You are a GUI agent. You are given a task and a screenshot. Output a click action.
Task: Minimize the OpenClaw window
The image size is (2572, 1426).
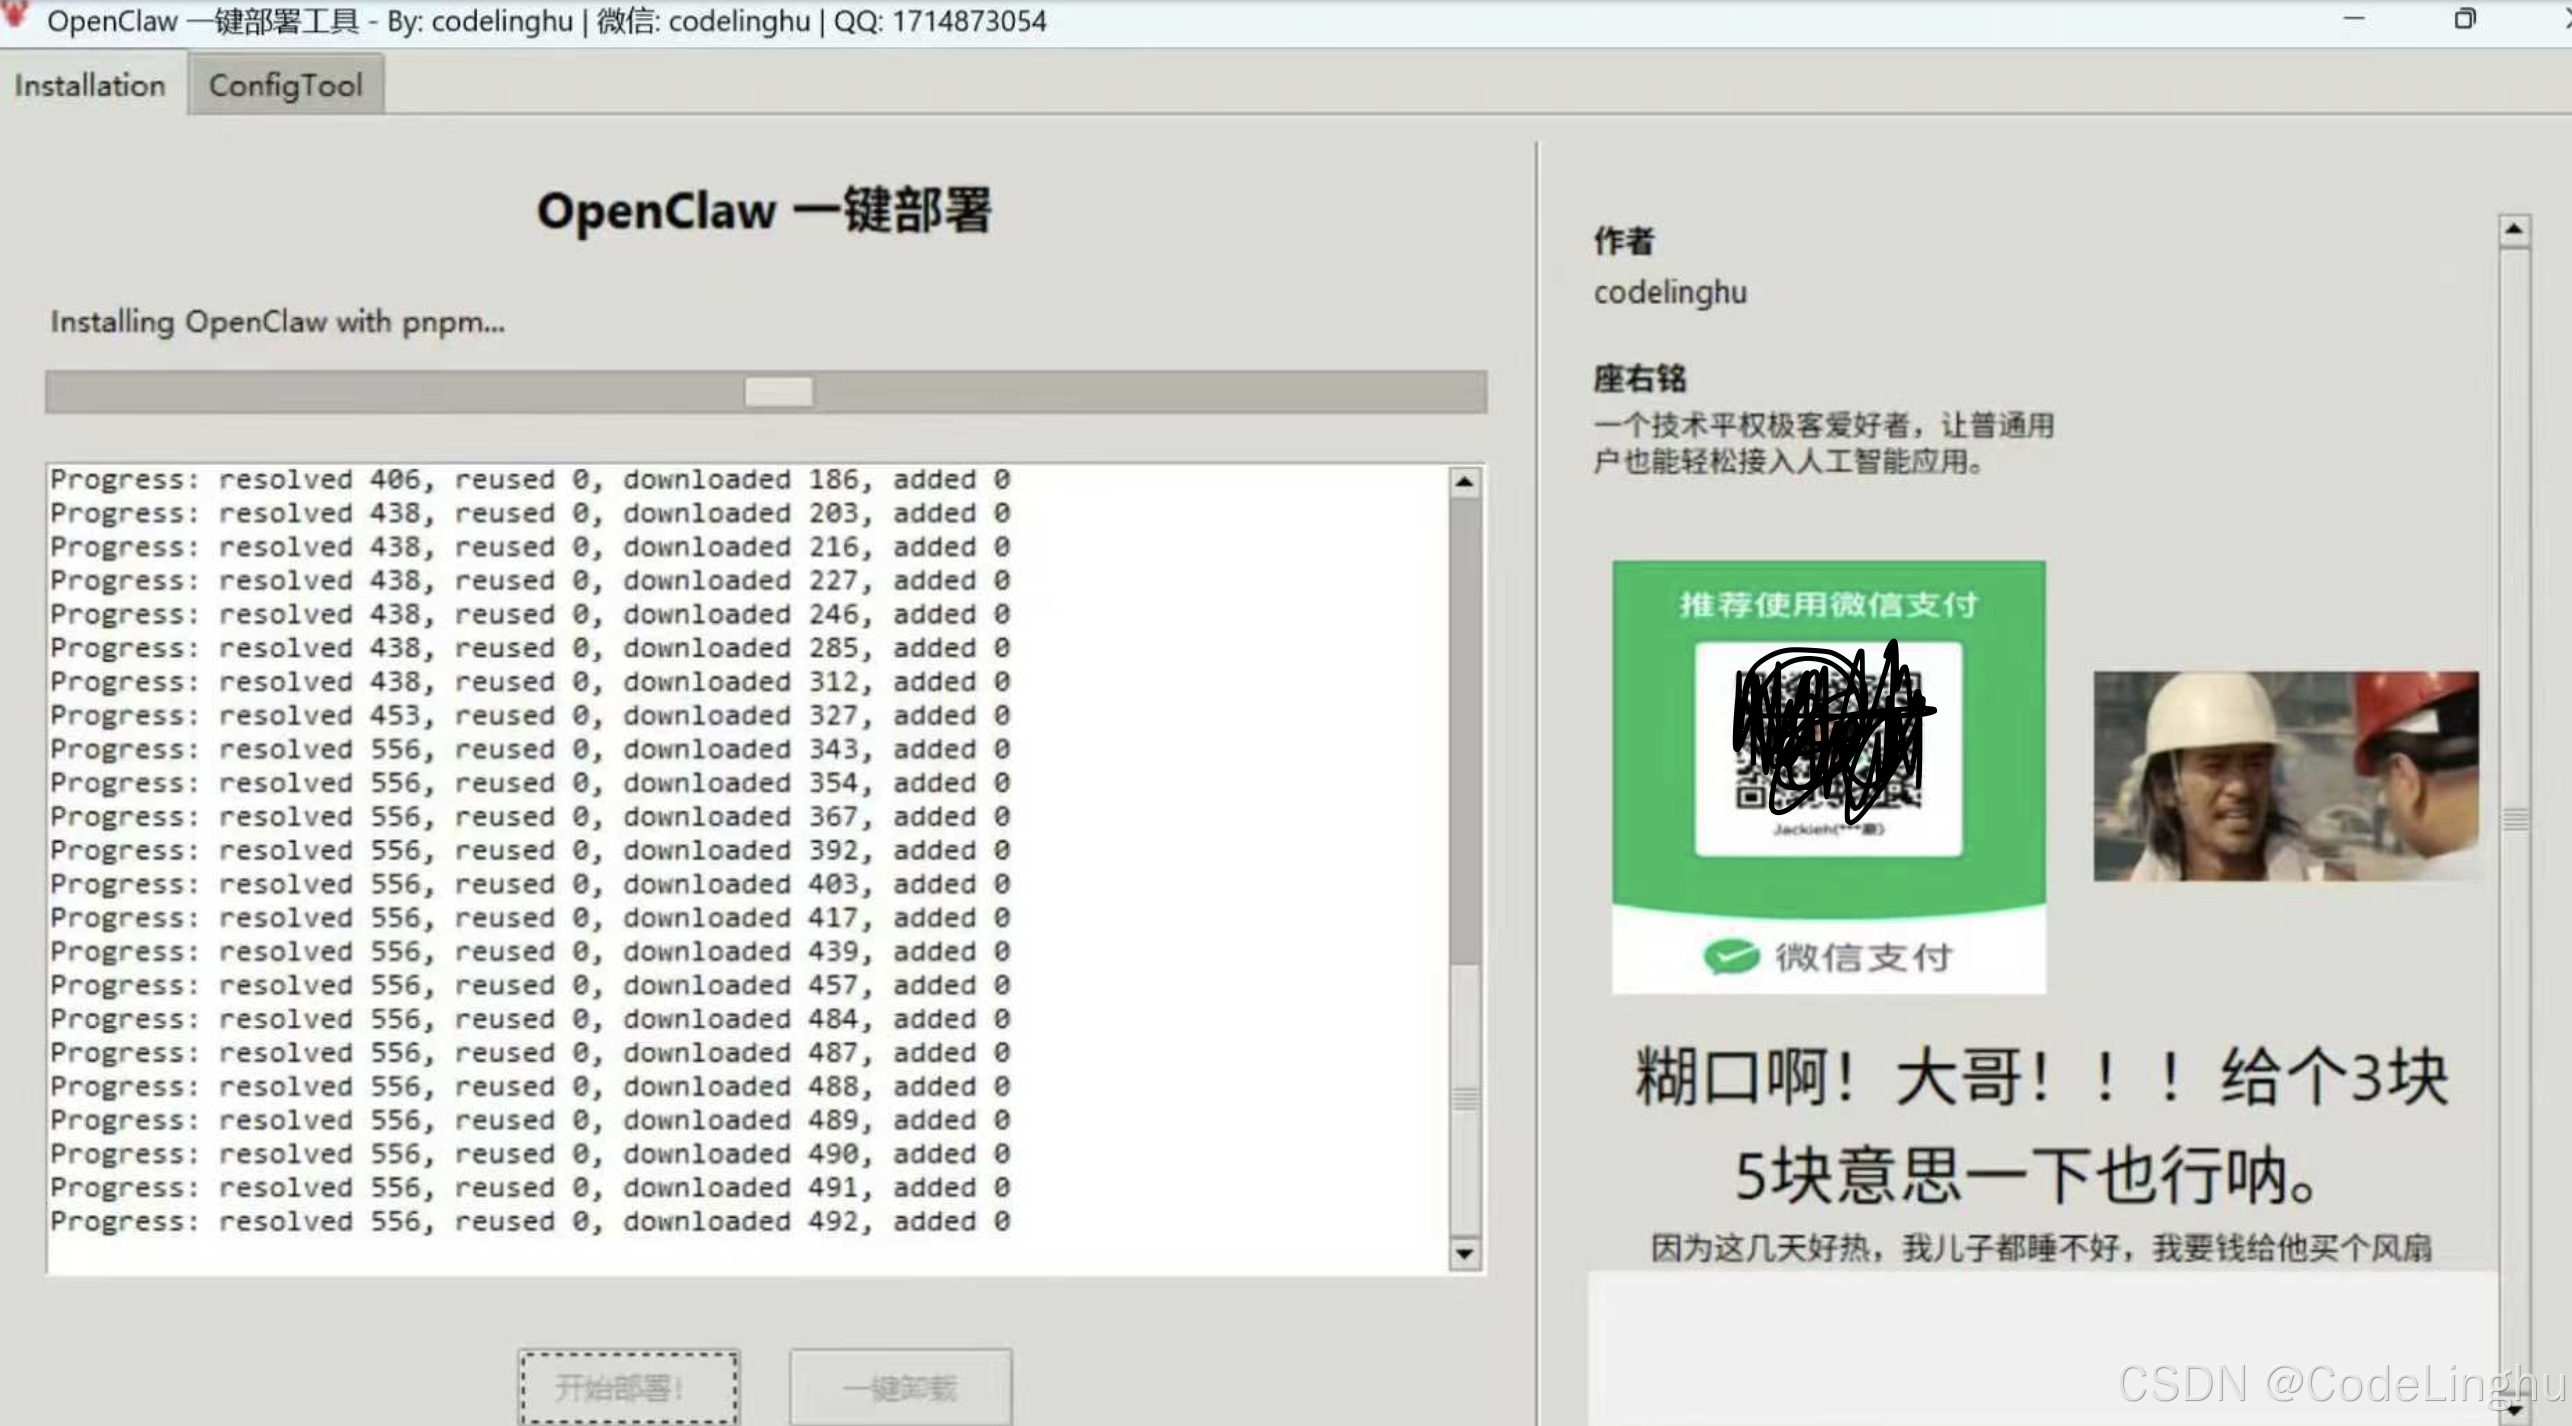tap(2354, 18)
